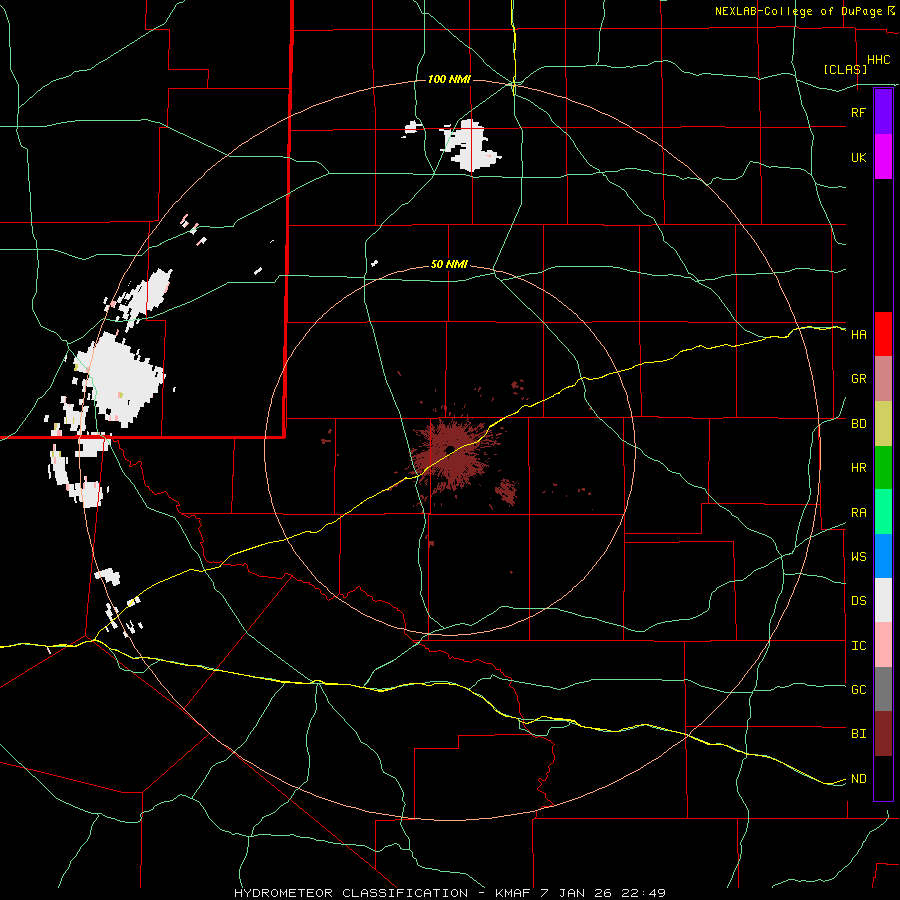Click the [CLAS] units label
Image resolution: width=900 pixels, height=900 pixels.
tap(845, 69)
